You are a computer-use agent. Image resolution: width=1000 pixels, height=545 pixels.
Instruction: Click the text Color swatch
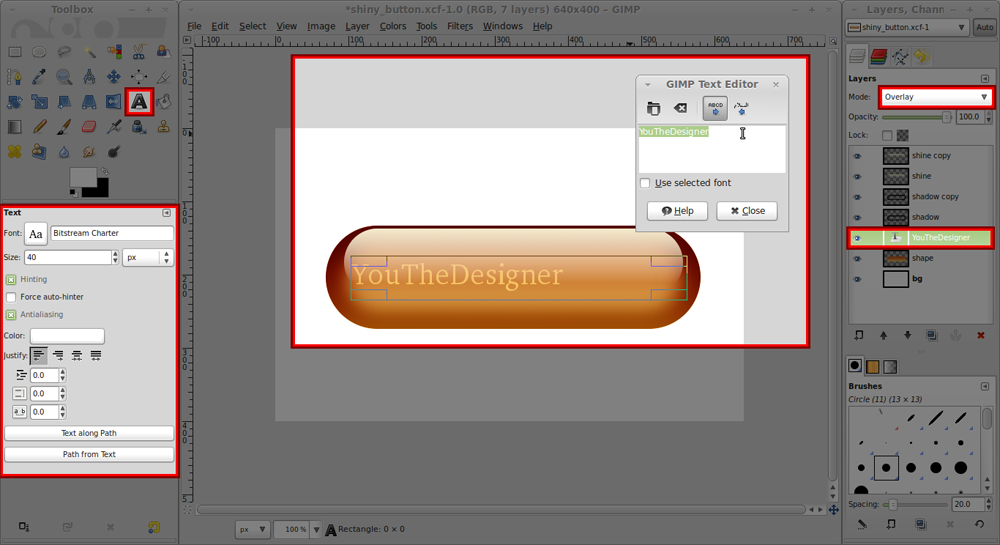(x=67, y=336)
